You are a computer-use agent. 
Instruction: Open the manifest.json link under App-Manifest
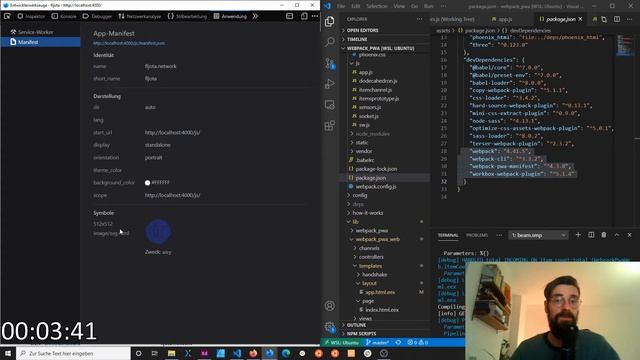(x=129, y=43)
